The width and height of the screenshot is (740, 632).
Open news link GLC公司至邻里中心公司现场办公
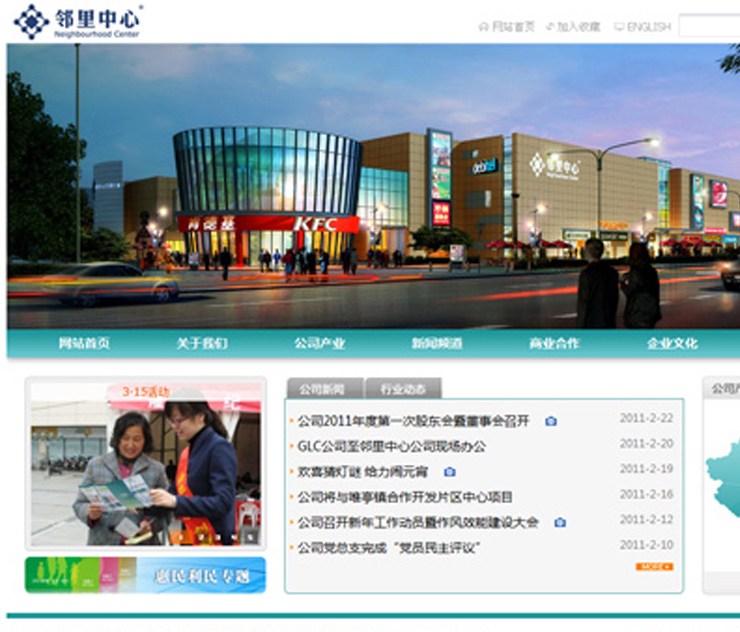pyautogui.click(x=391, y=446)
